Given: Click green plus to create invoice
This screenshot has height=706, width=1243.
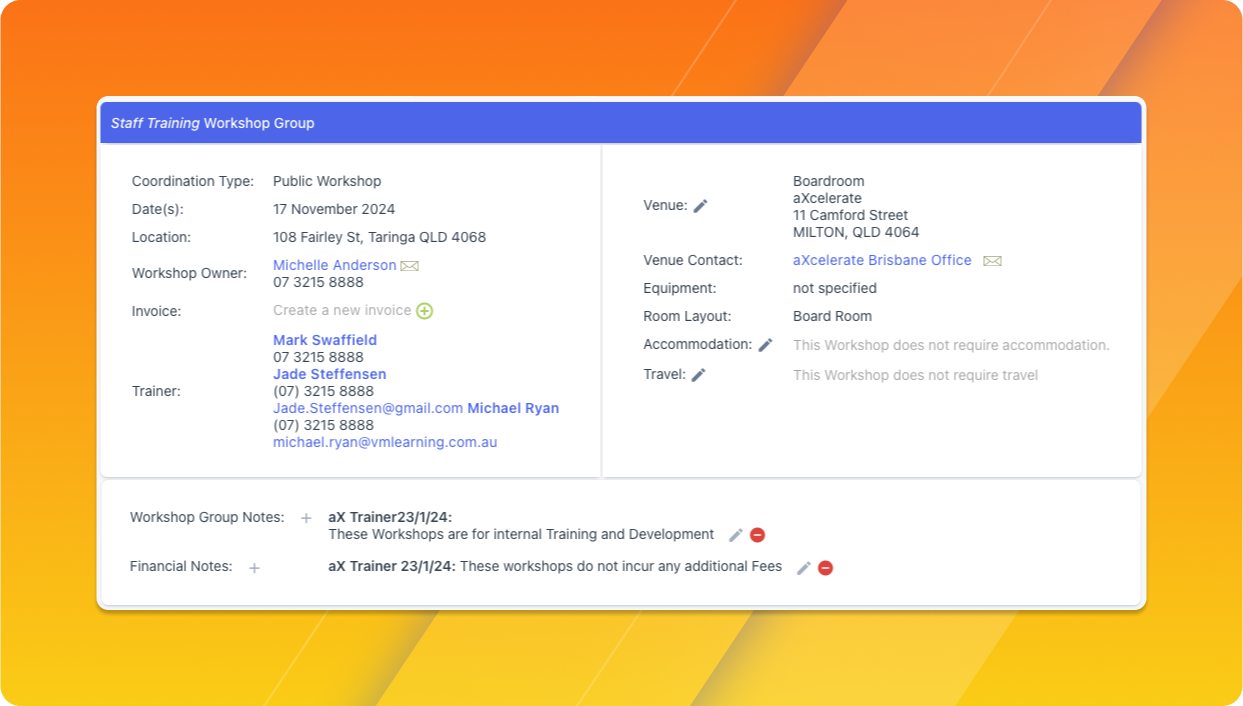Looking at the screenshot, I should pyautogui.click(x=424, y=311).
